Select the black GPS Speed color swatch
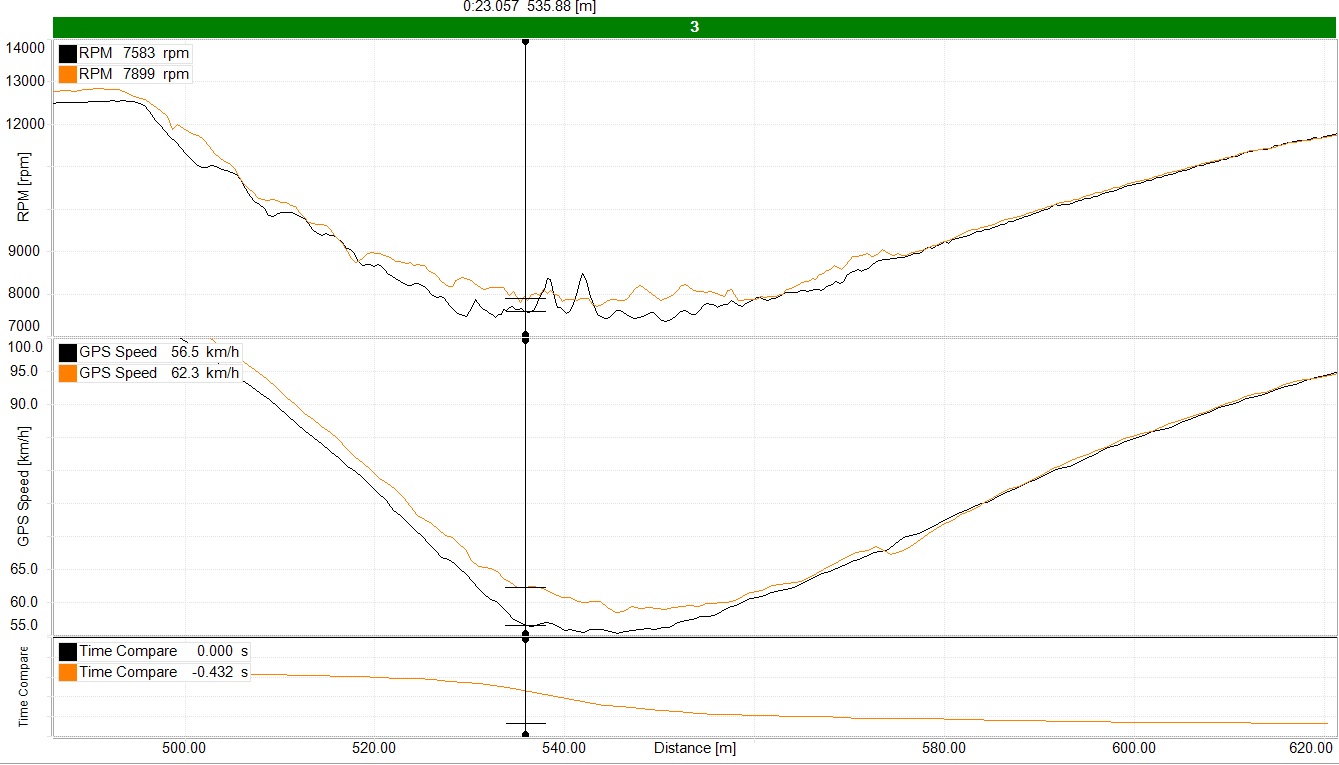 (68, 352)
